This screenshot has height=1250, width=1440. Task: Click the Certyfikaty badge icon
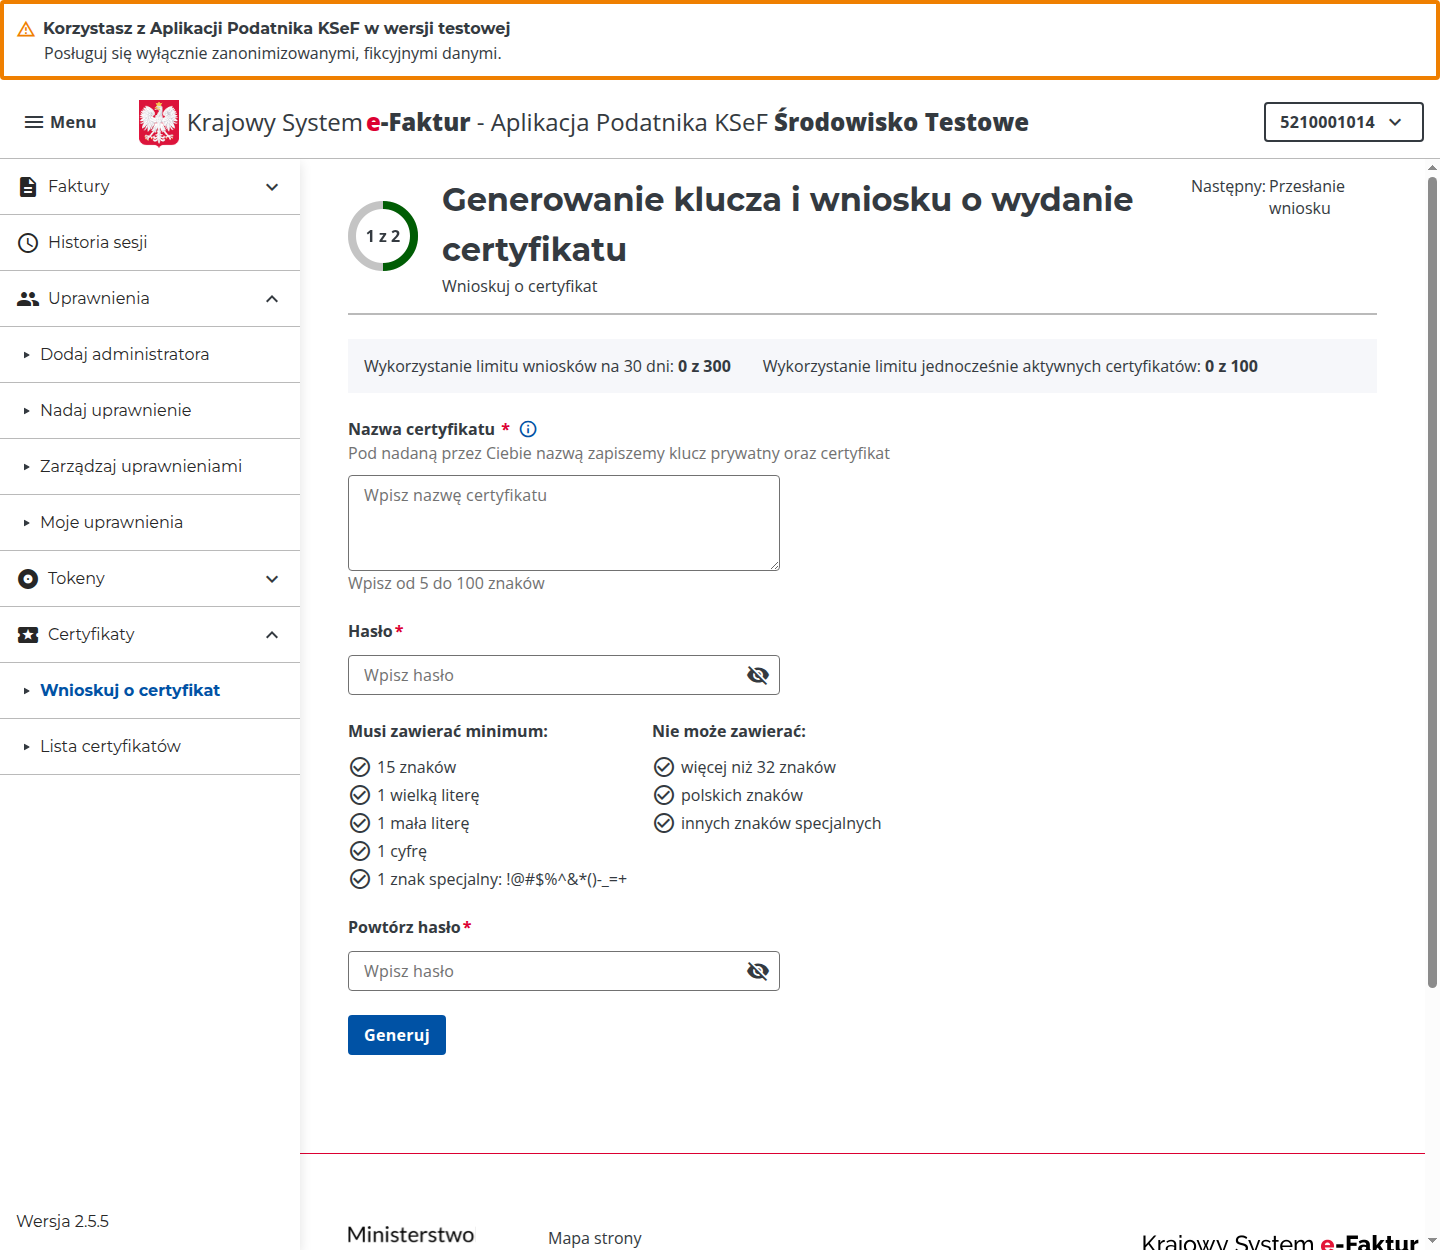28,635
